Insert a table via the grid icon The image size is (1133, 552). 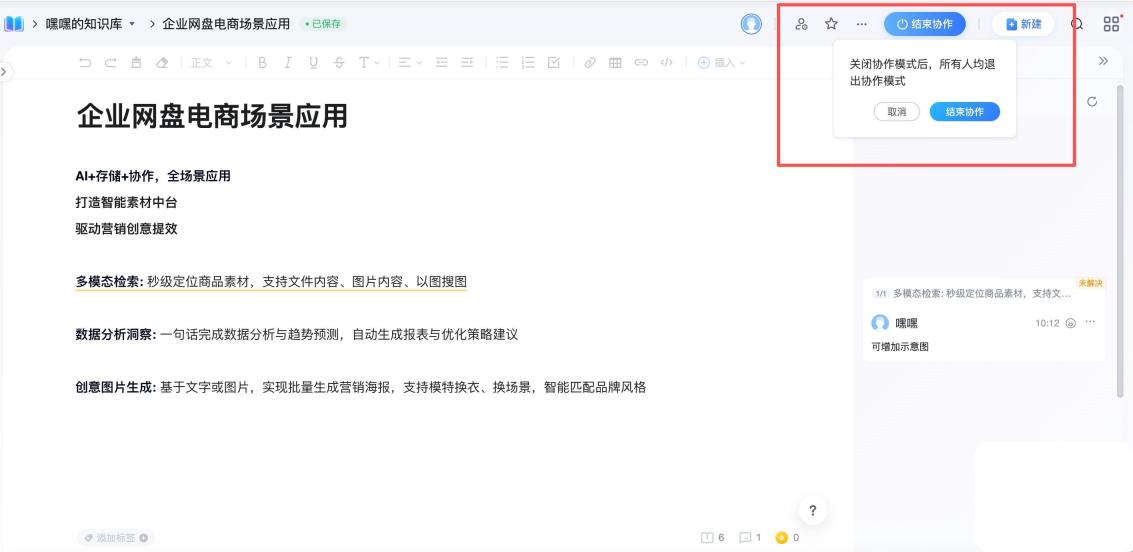click(x=615, y=63)
